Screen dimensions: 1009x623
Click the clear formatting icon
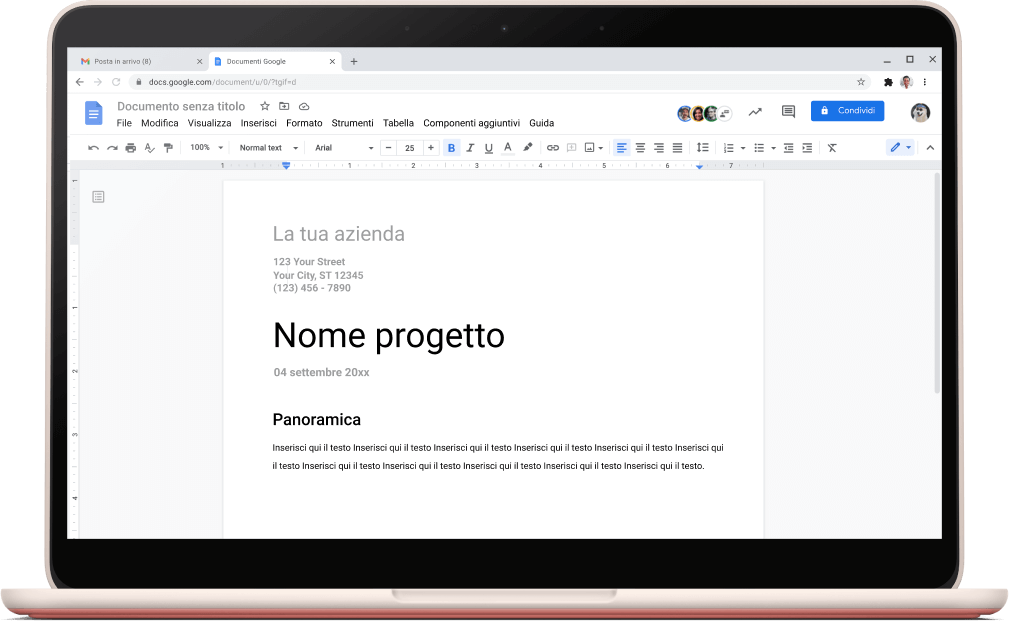pos(832,148)
